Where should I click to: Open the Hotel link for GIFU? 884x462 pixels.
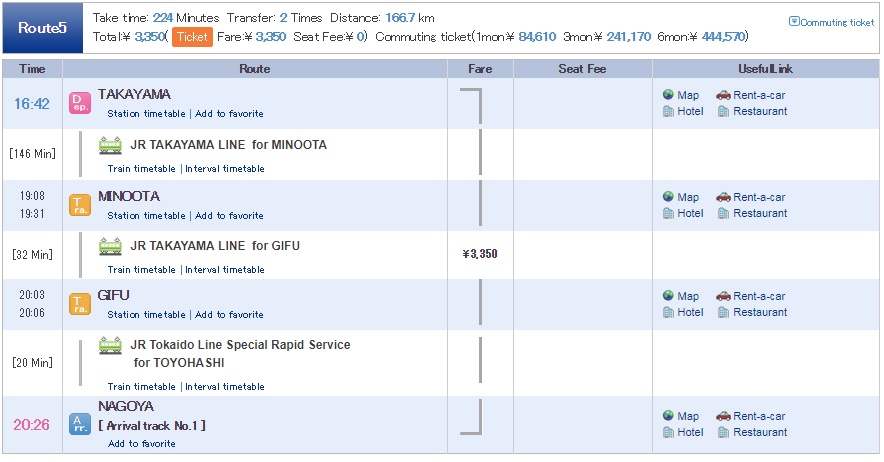point(690,312)
